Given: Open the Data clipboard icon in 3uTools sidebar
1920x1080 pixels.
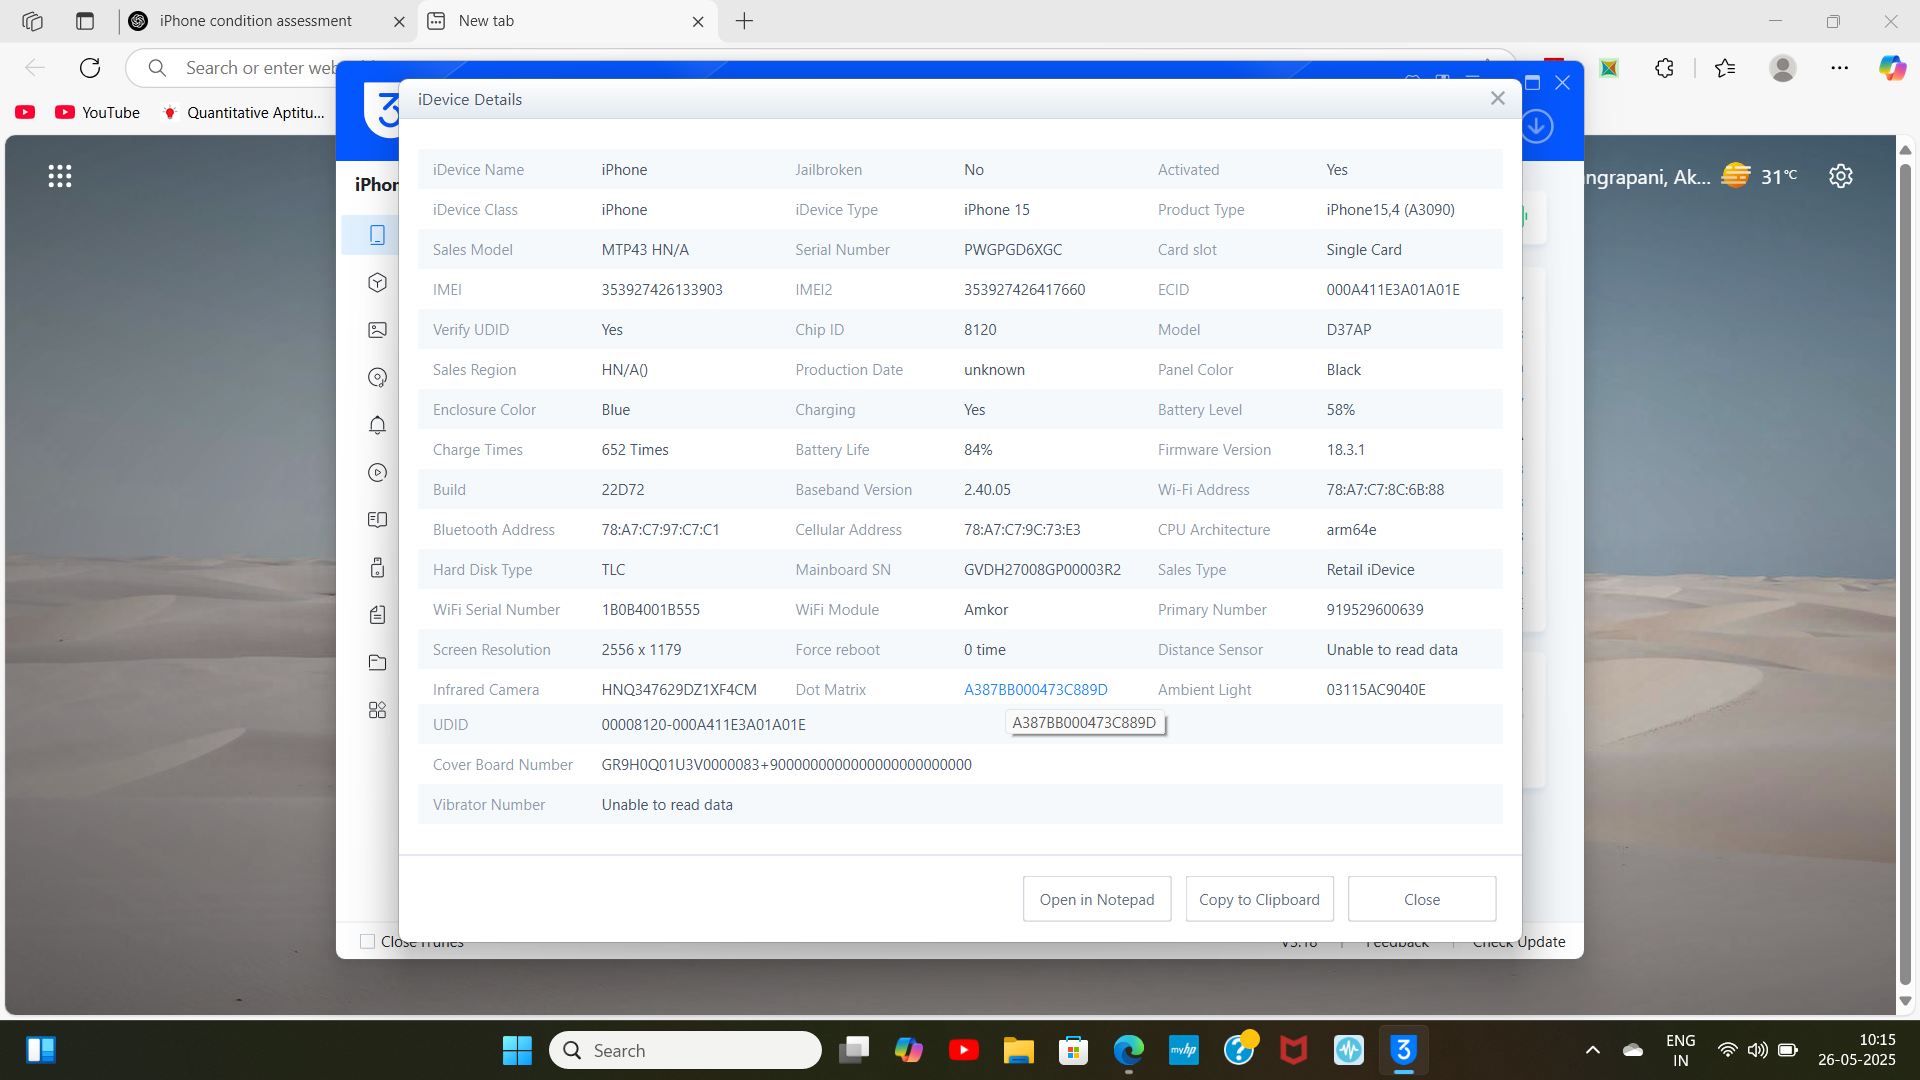Looking at the screenshot, I should click(x=377, y=615).
